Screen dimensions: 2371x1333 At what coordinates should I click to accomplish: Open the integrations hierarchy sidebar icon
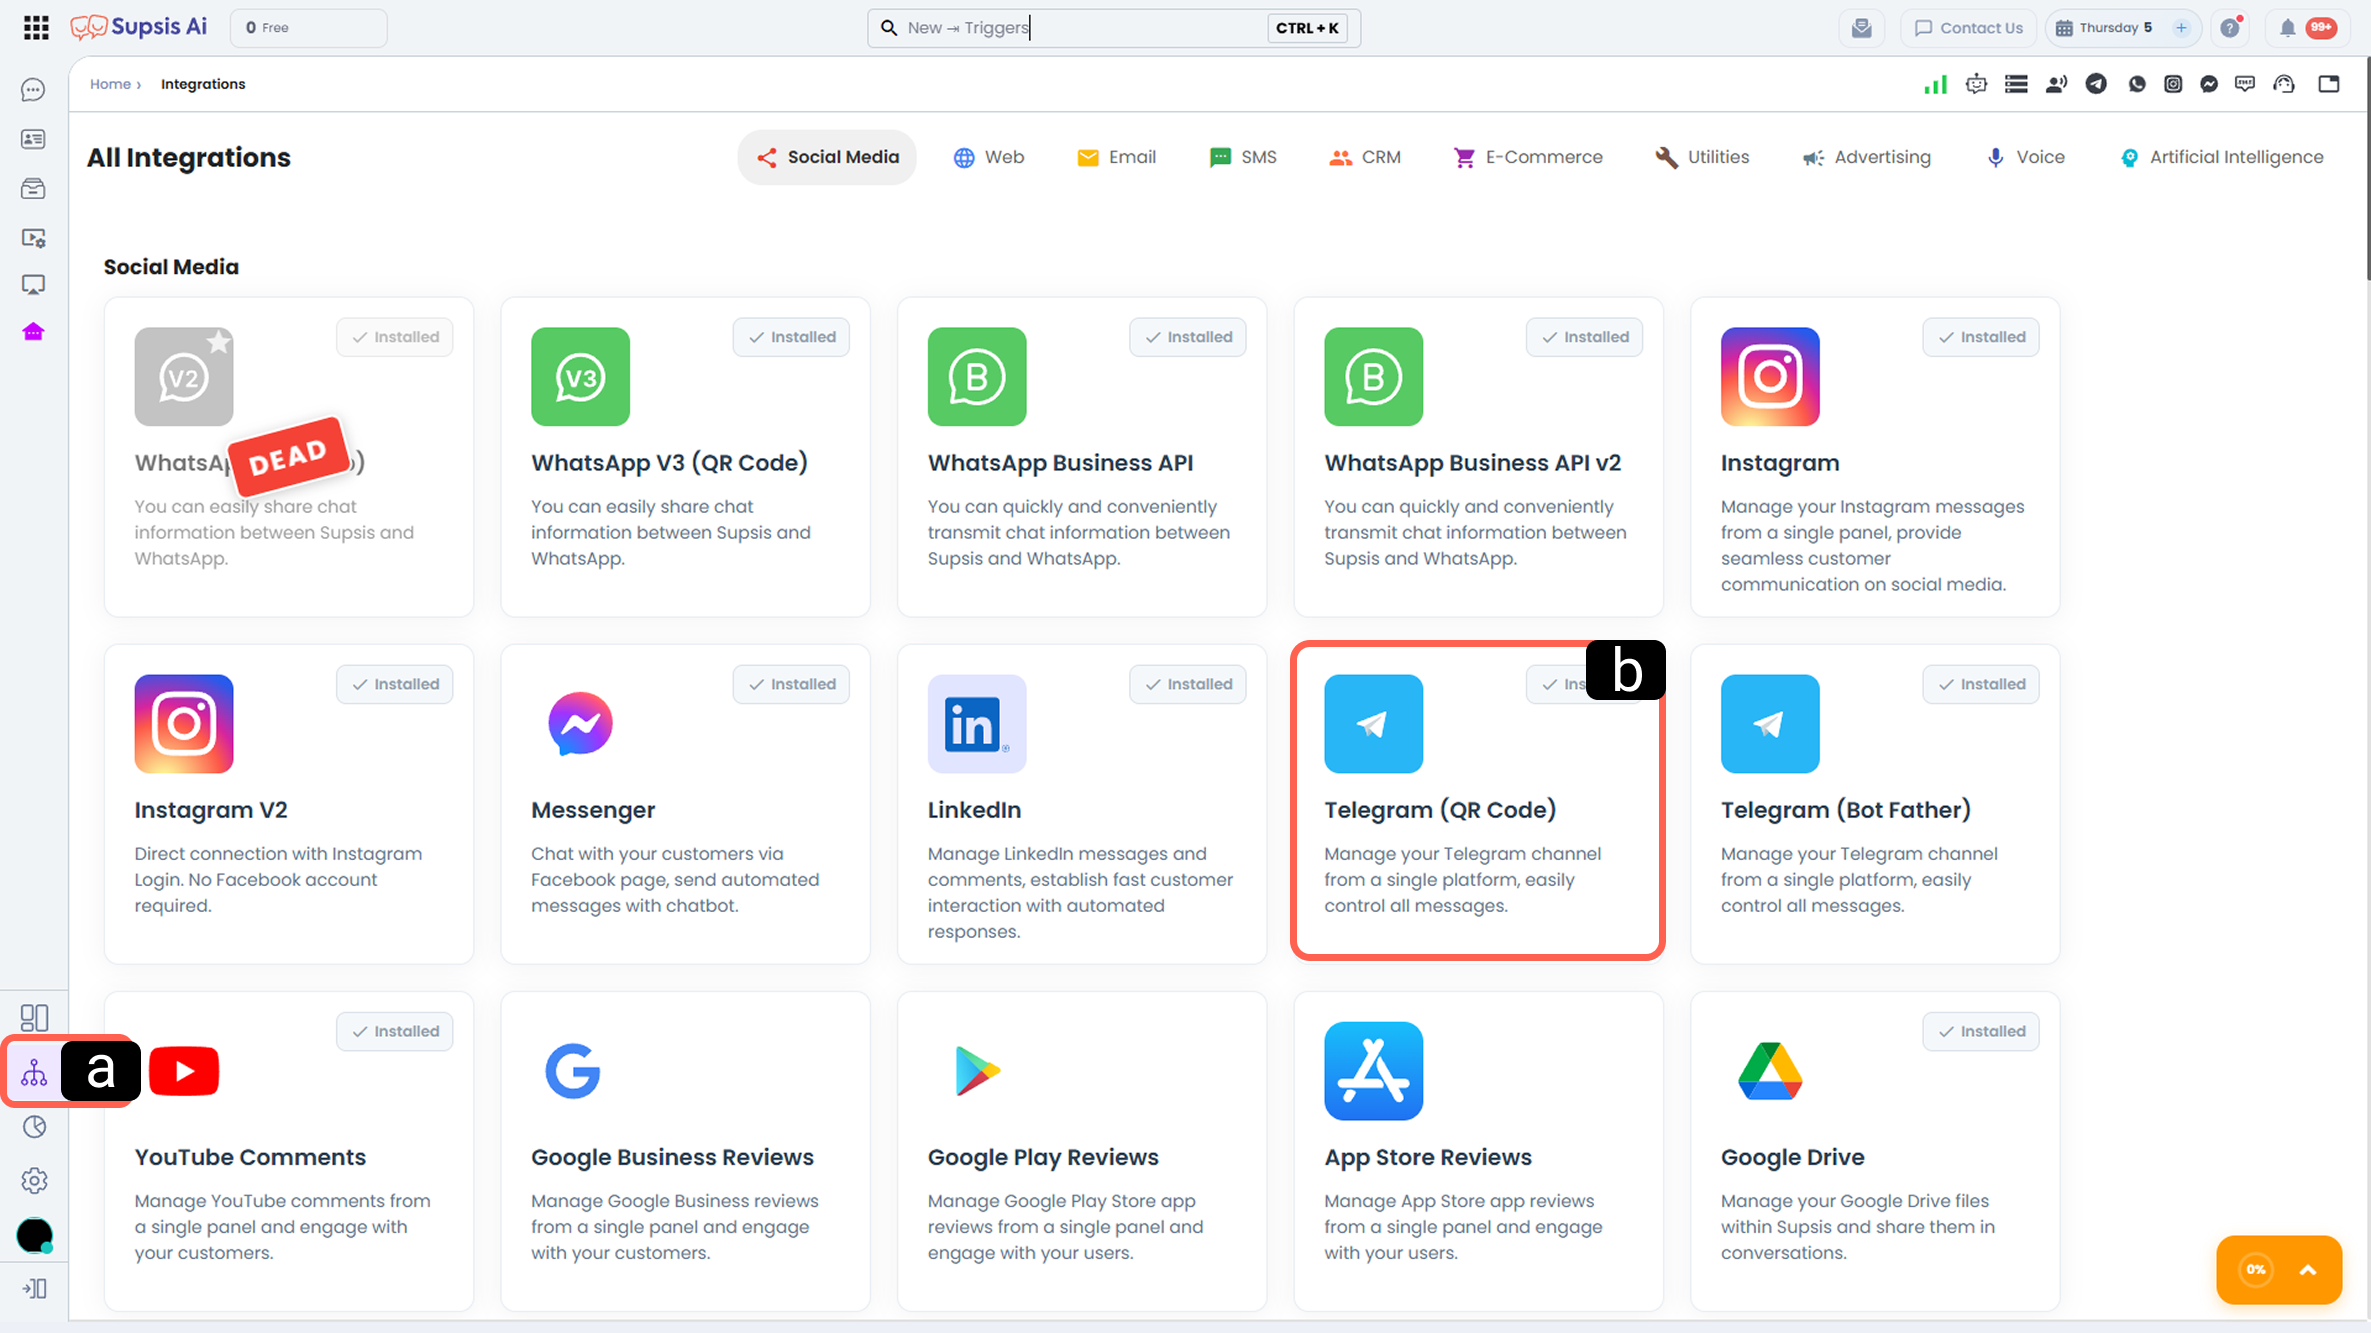[34, 1072]
